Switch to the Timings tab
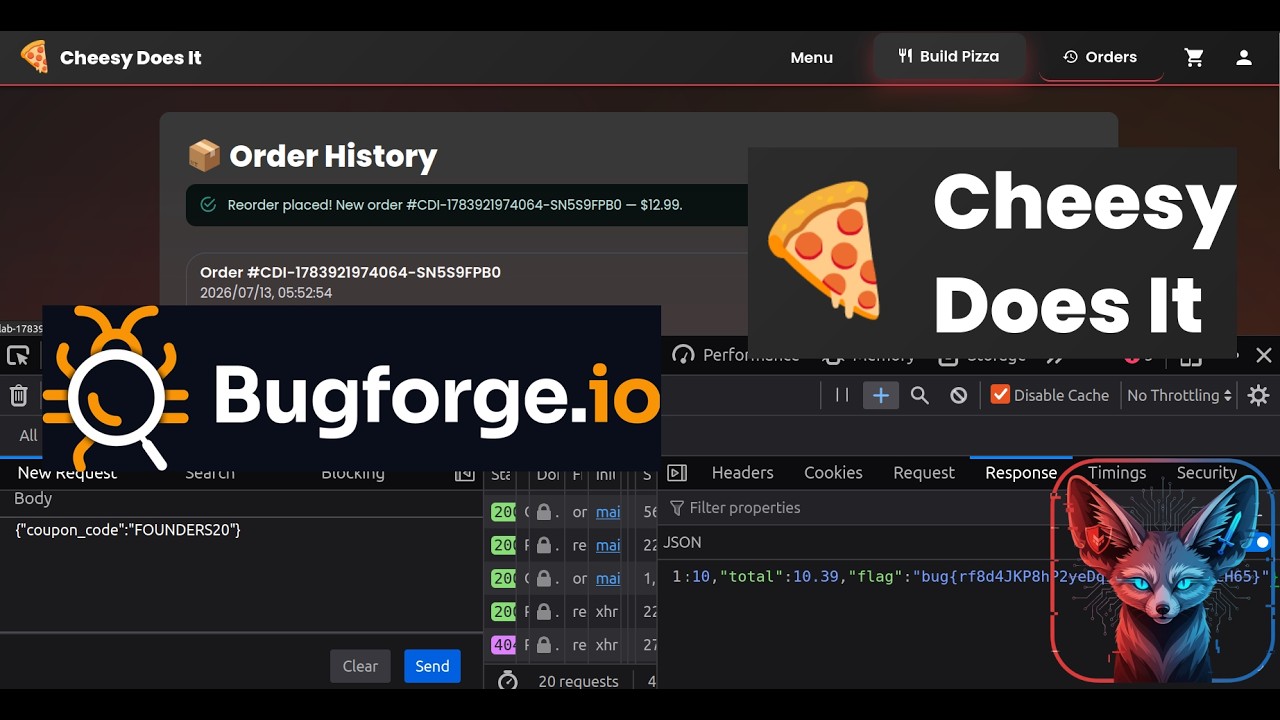The image size is (1280, 720). tap(1117, 473)
